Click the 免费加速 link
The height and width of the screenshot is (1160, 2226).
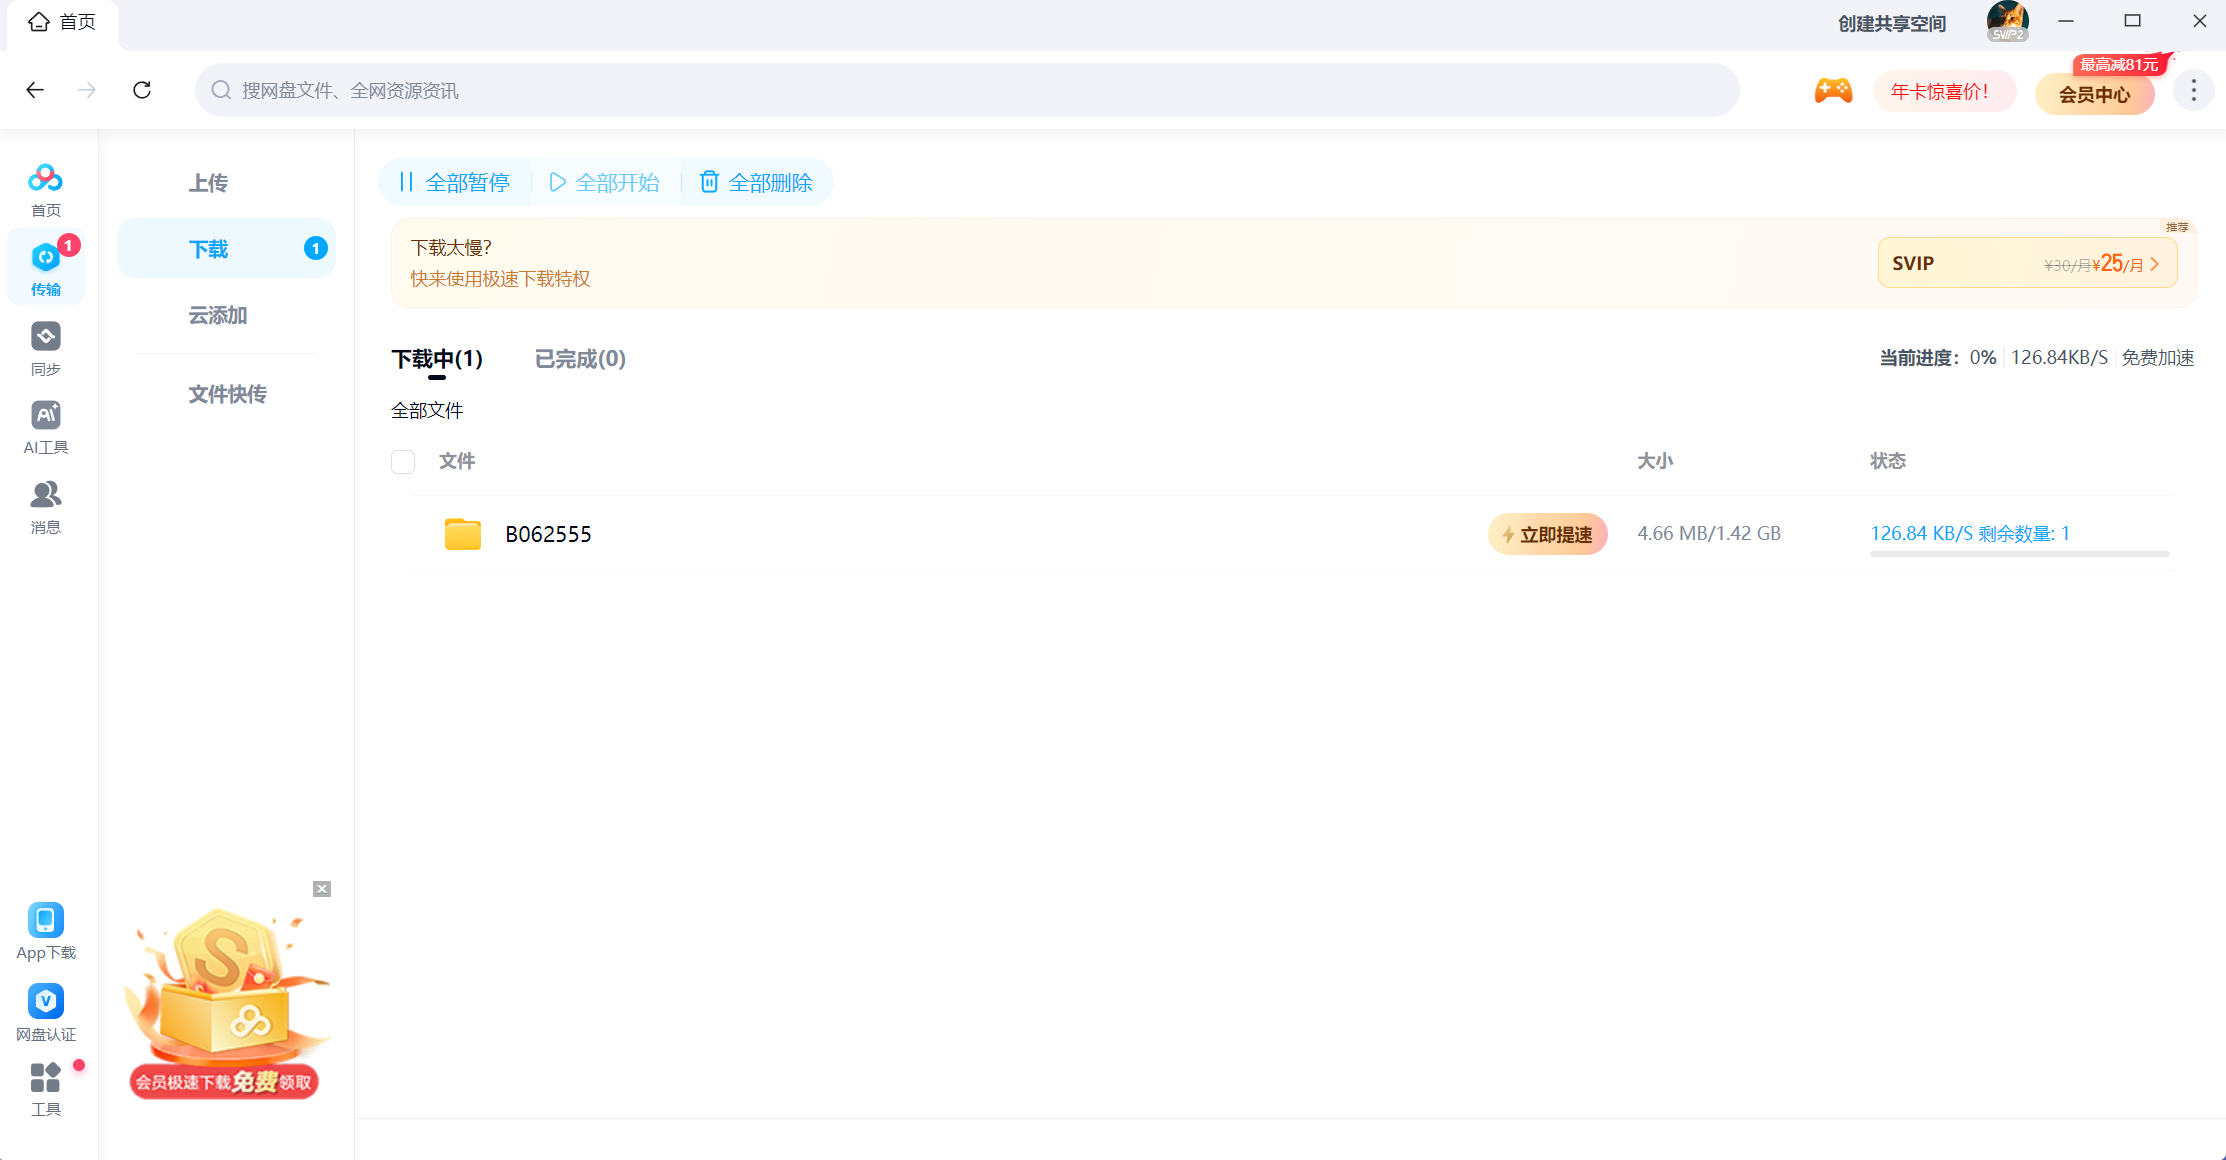2157,358
